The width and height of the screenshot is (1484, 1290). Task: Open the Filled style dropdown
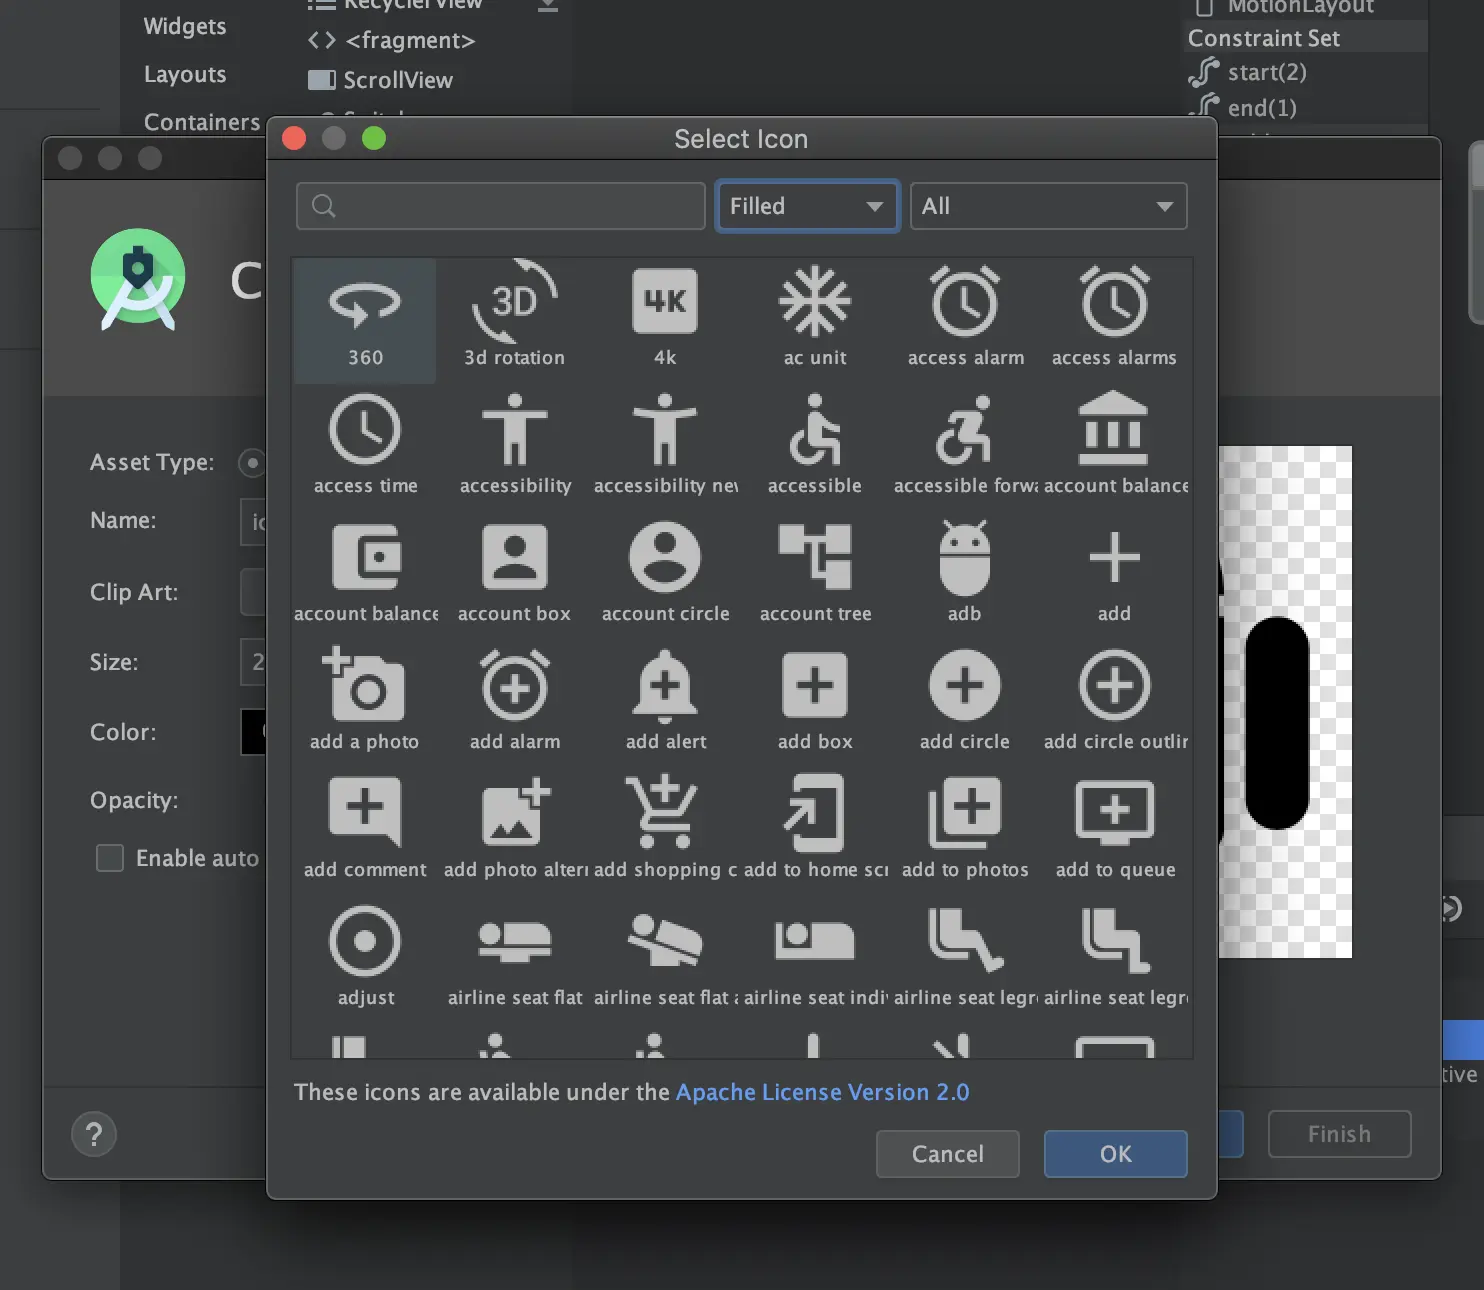tap(807, 206)
